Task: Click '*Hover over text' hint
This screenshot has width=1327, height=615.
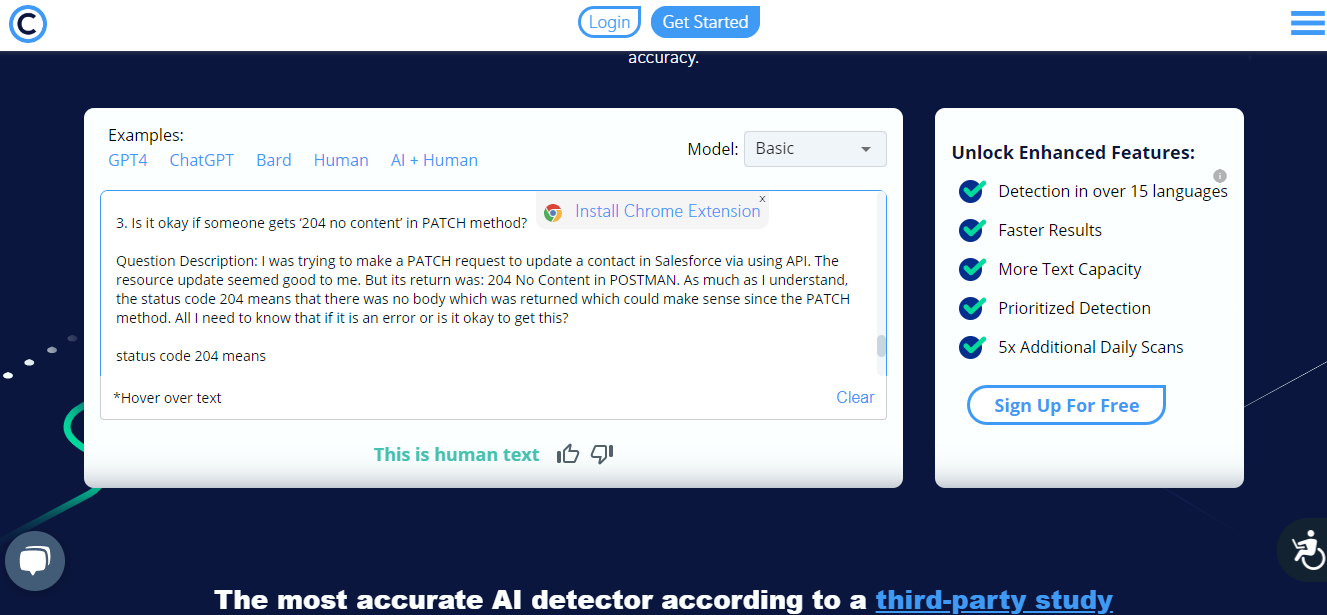Action: [x=167, y=398]
